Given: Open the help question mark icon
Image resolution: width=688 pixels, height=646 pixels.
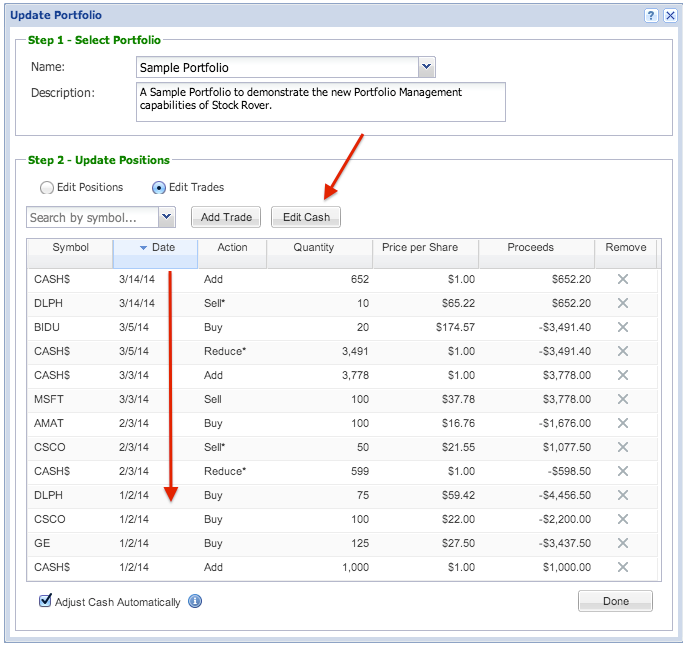Looking at the screenshot, I should click(x=651, y=16).
